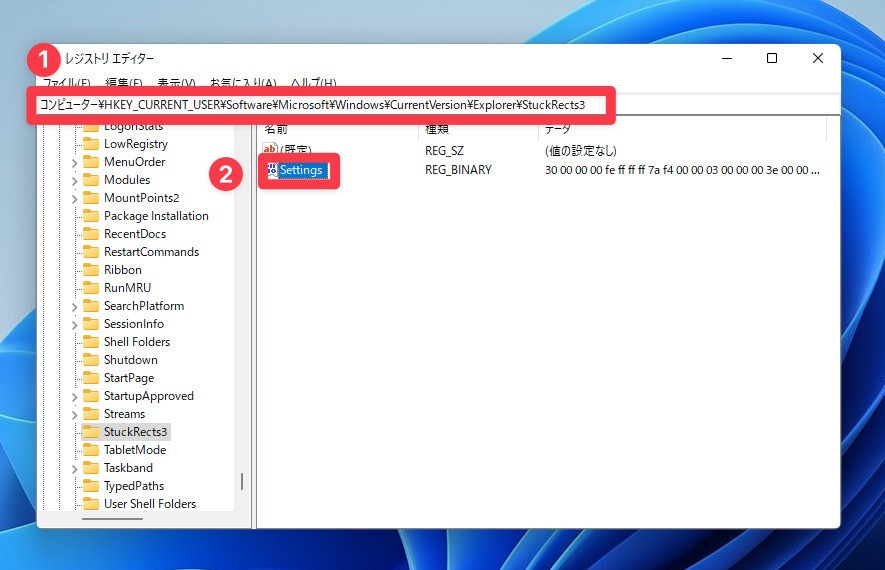Expand the StartupApproved key

coord(75,397)
